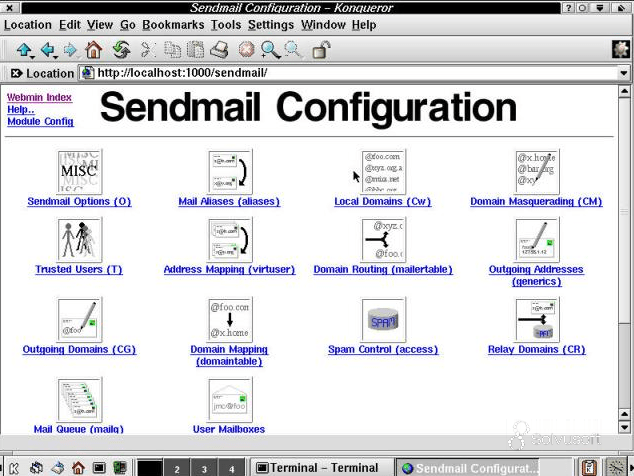Open the Module Config link
This screenshot has width=634, height=476.
(40, 121)
